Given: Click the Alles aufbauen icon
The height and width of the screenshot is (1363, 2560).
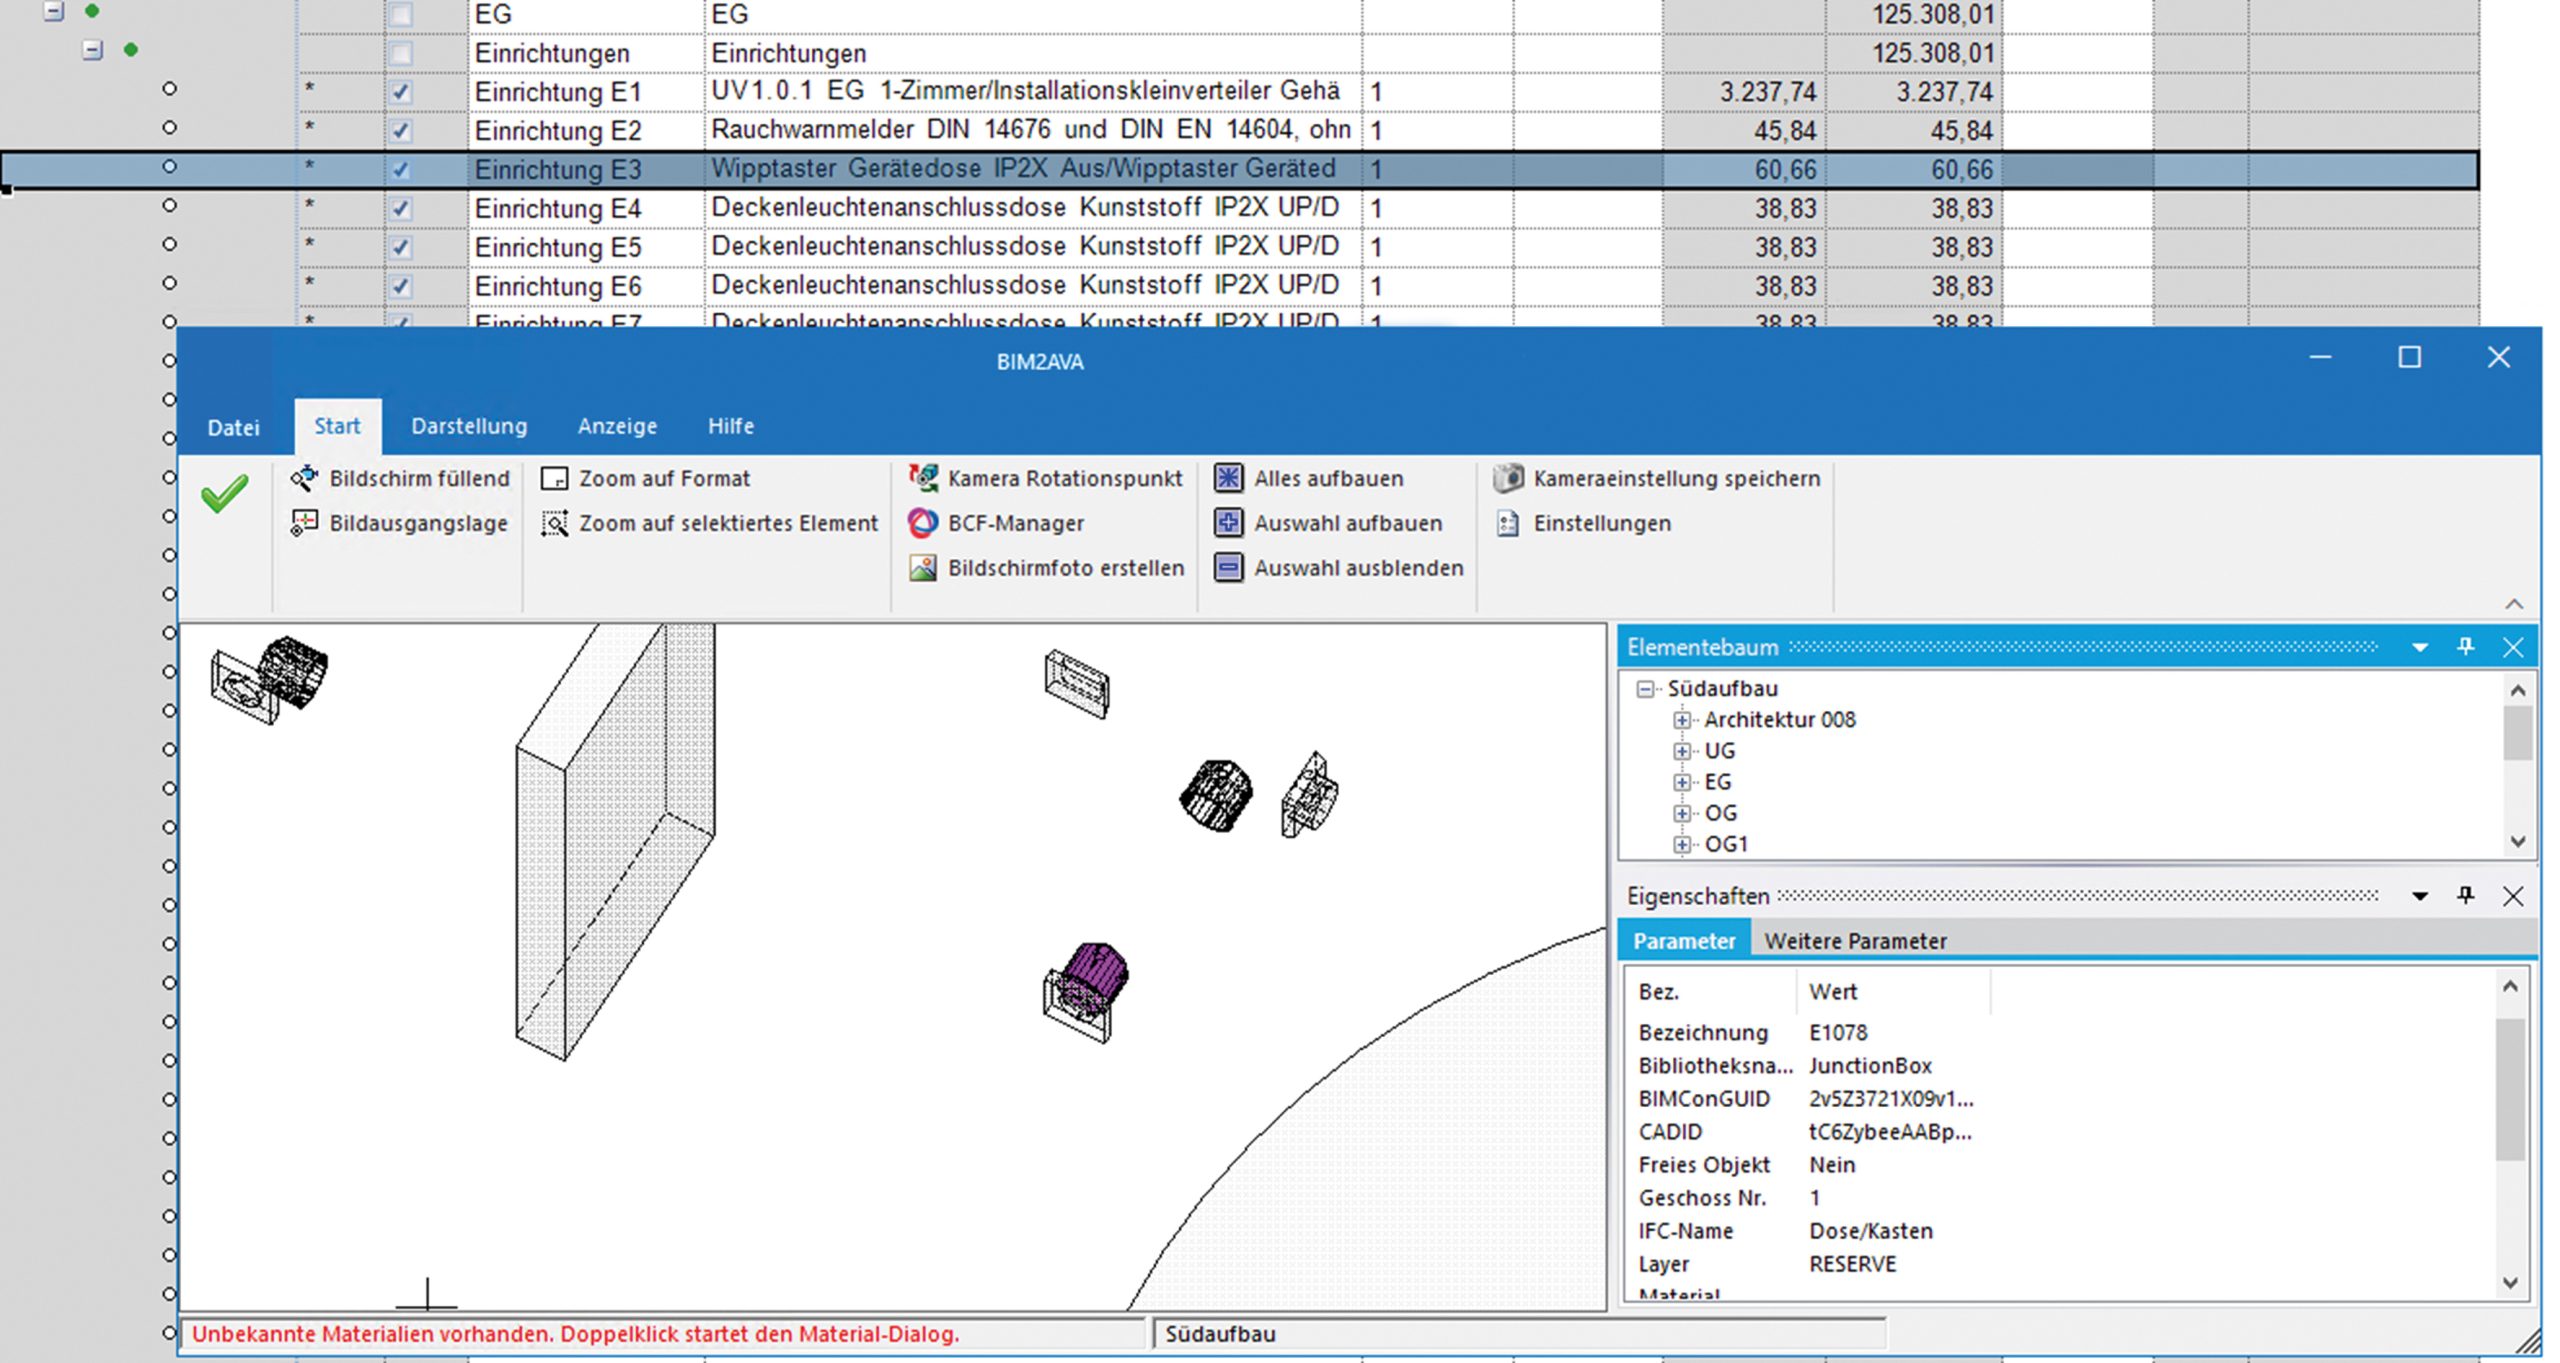Looking at the screenshot, I should point(1228,478).
